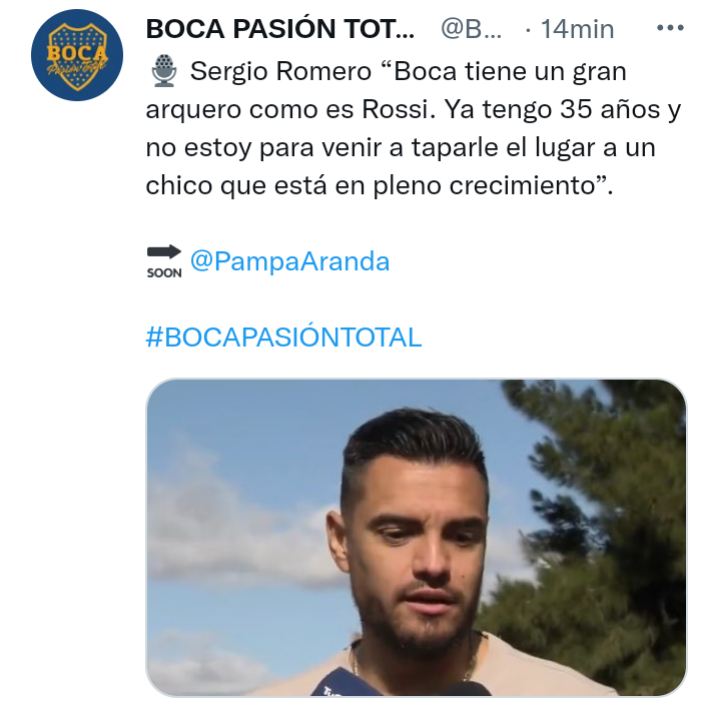The width and height of the screenshot is (719, 711).
Task: Click the truncated @B... account handle
Action: pyautogui.click(x=471, y=29)
